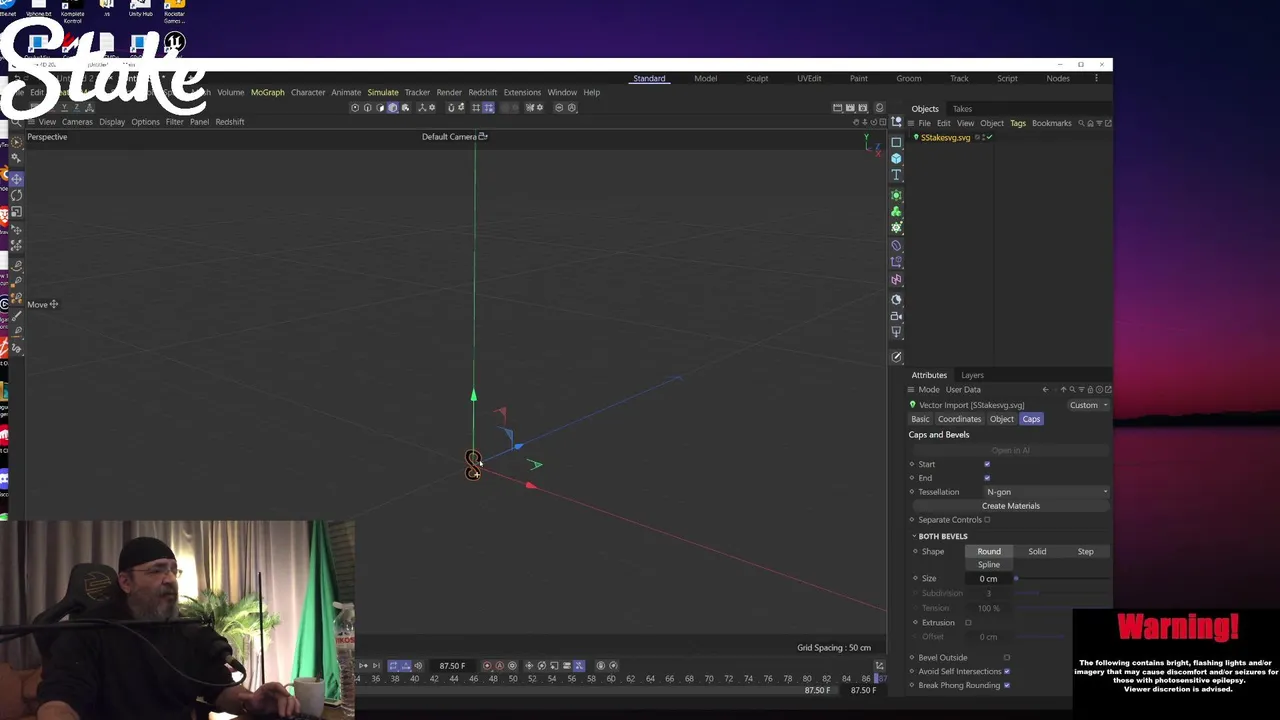Screen dimensions: 1280x720
Task: Toggle the green enable checkmark of SStakesvg.svg
Action: click(989, 137)
